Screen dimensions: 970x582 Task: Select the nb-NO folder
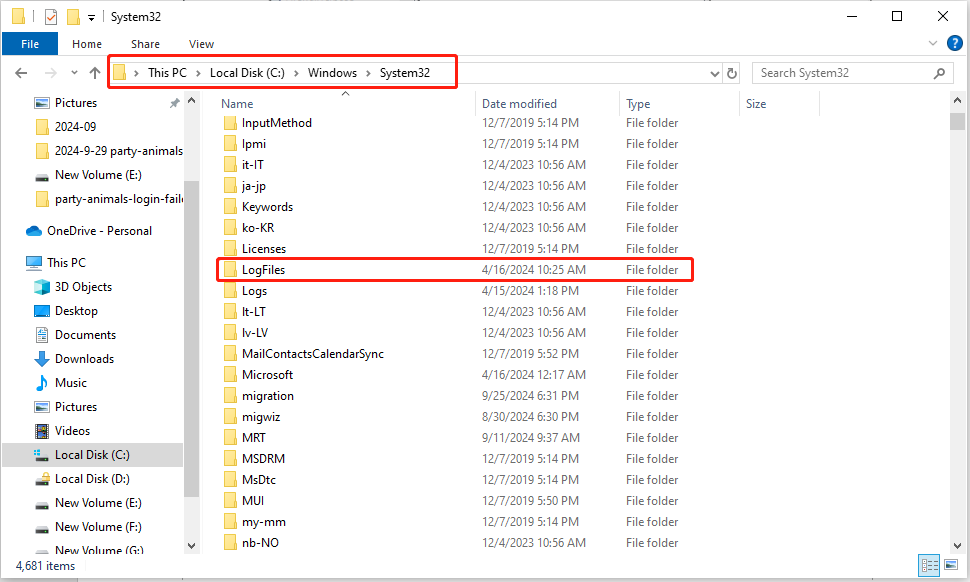(260, 543)
